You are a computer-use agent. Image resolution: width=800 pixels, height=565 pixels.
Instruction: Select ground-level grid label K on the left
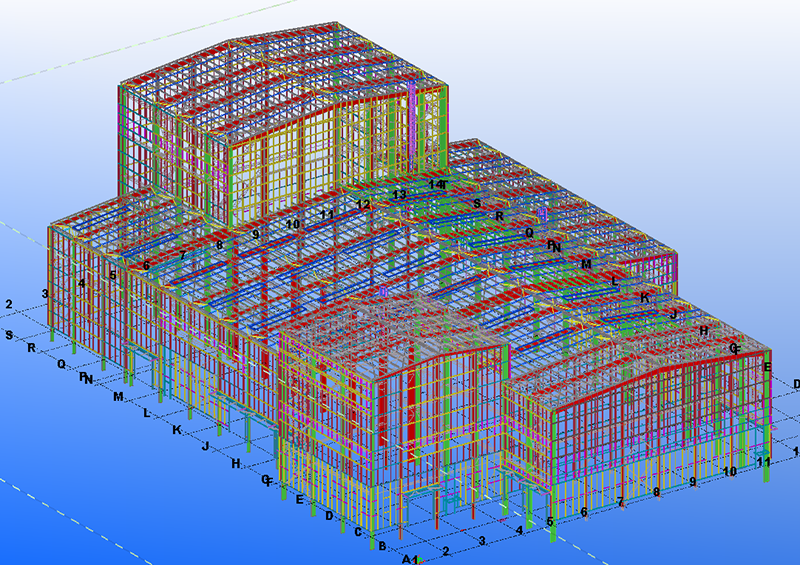tap(177, 430)
